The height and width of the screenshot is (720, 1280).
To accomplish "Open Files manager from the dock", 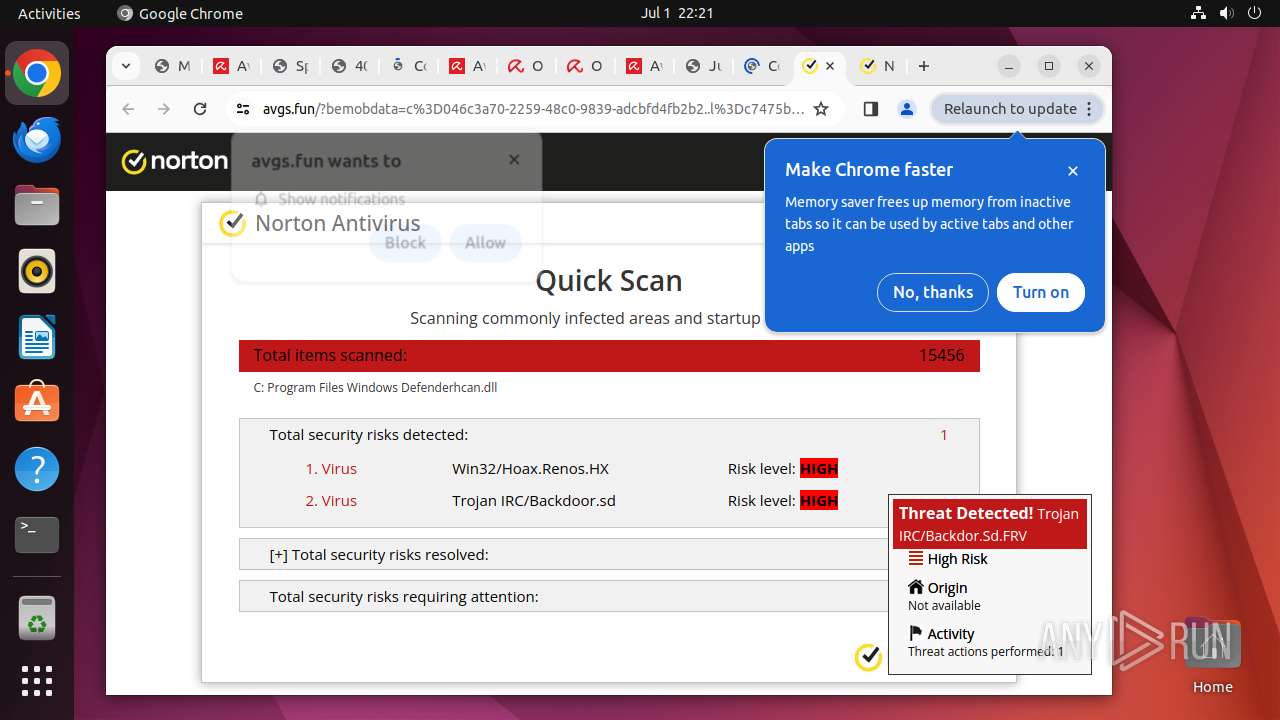I will click(37, 205).
